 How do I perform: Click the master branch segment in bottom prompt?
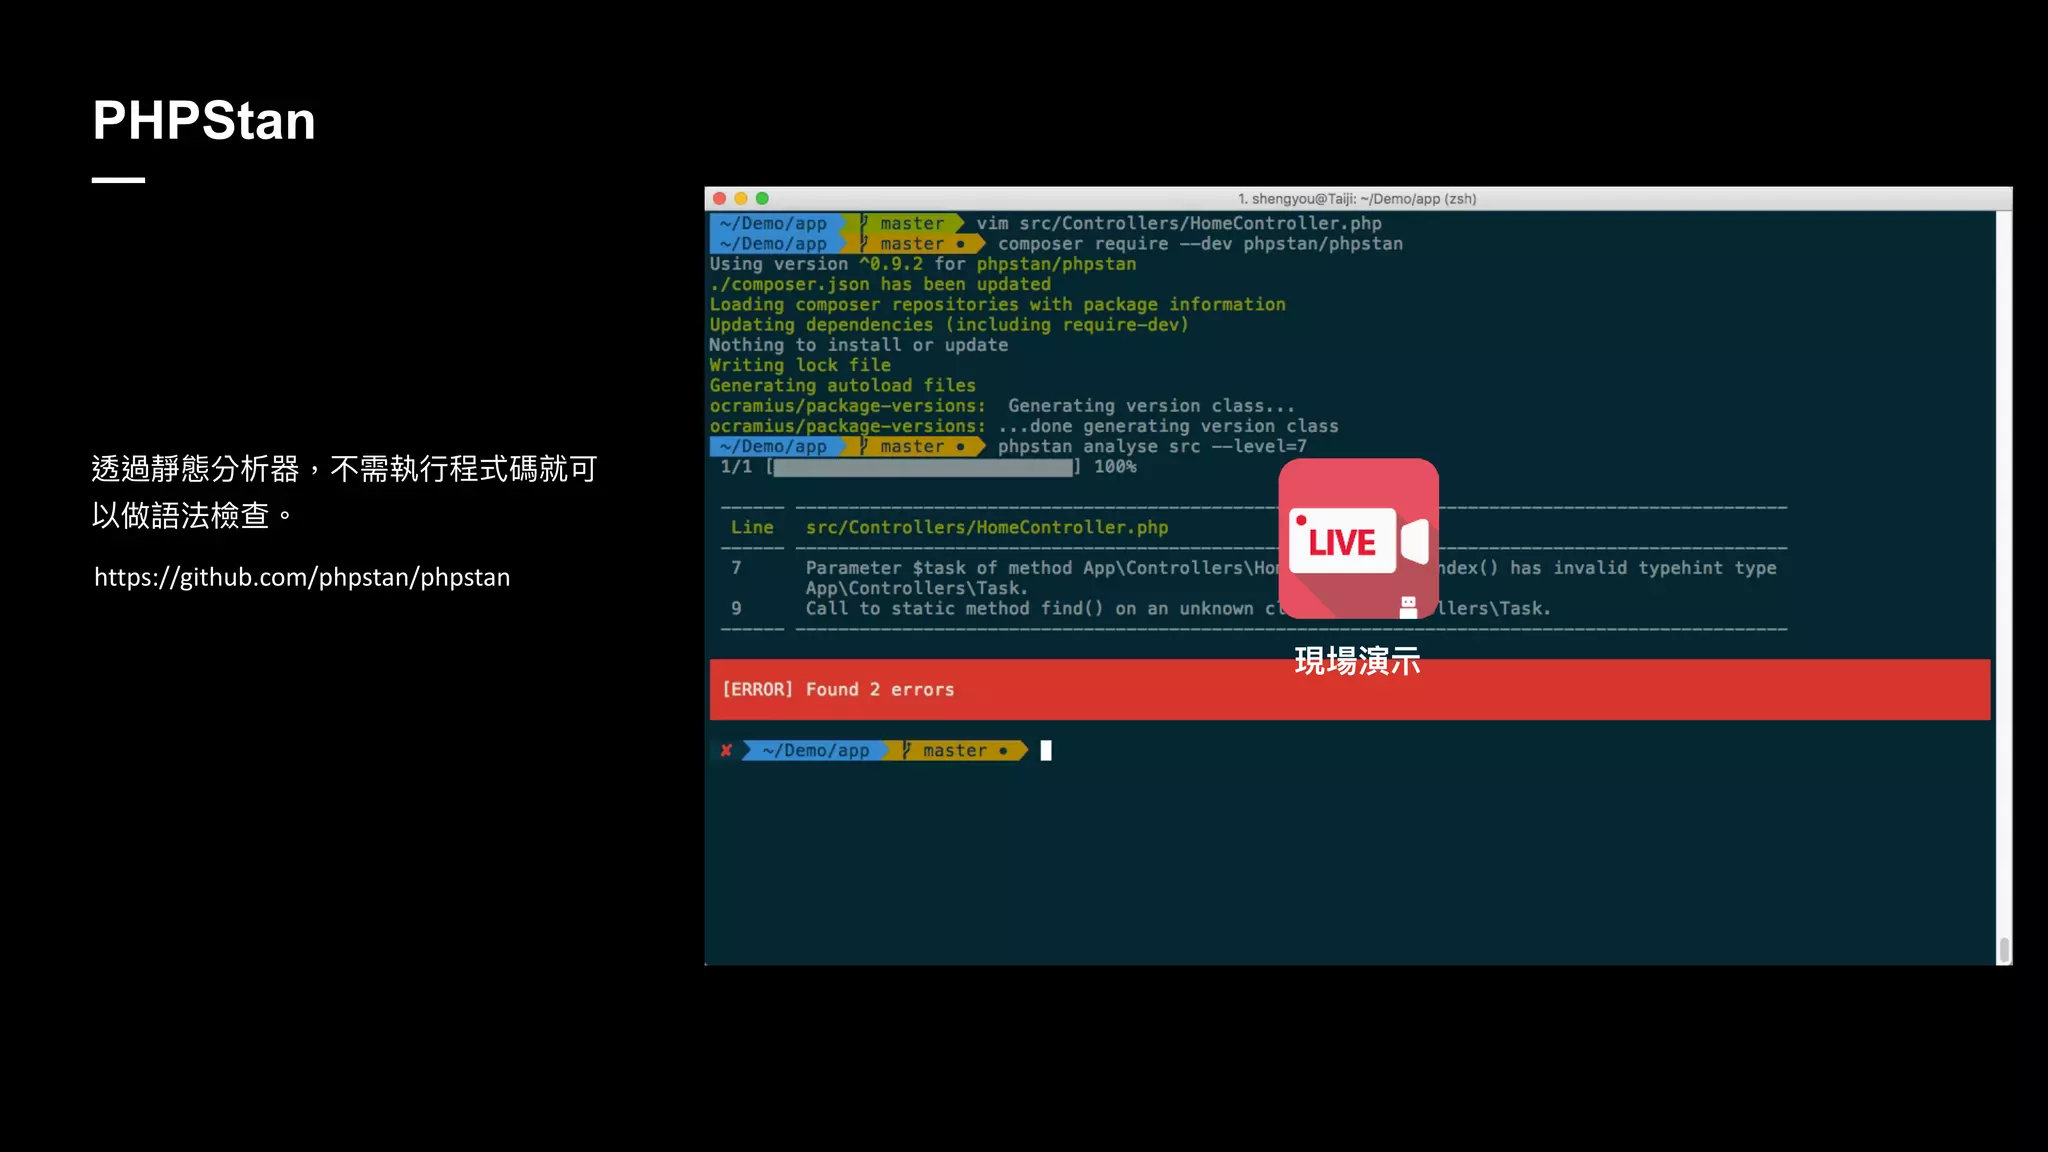pyautogui.click(x=956, y=751)
